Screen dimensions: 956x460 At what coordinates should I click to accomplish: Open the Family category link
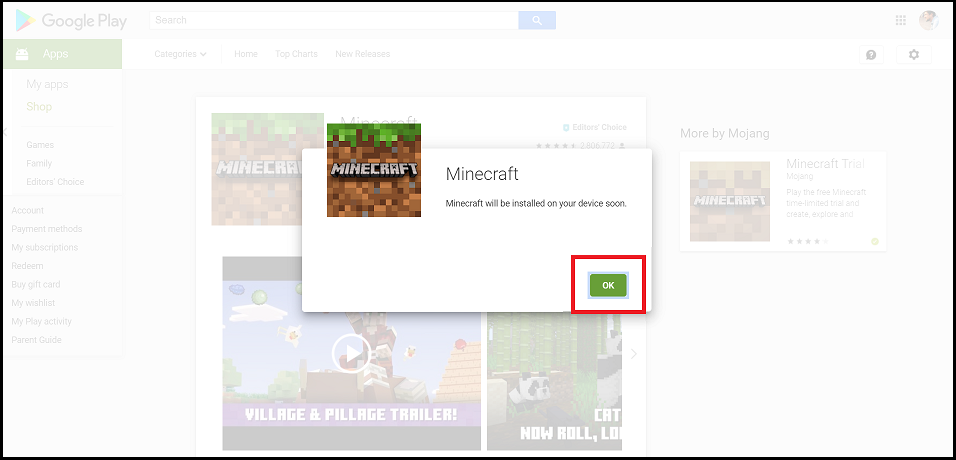[39, 164]
